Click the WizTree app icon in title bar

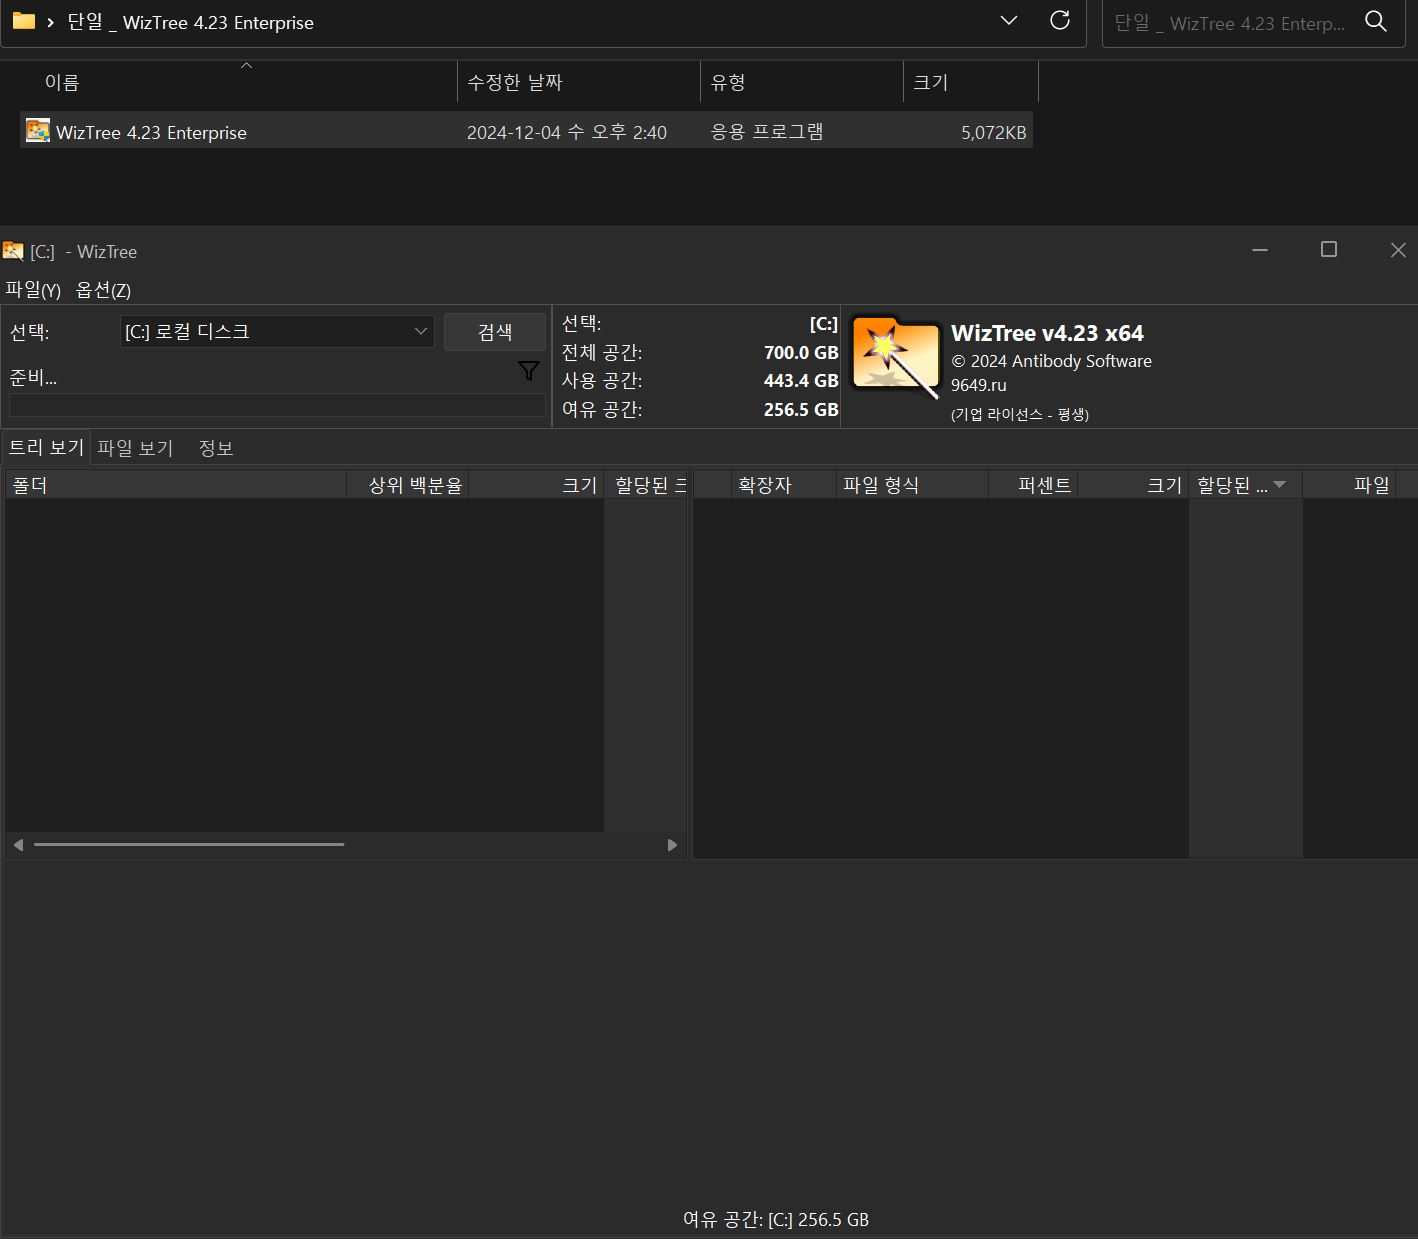pos(13,251)
